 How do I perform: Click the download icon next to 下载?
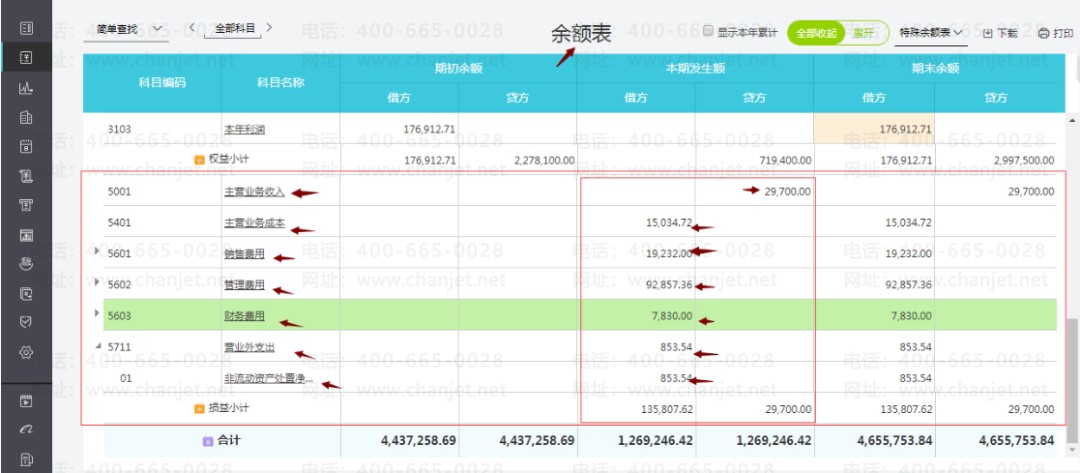[x=988, y=33]
